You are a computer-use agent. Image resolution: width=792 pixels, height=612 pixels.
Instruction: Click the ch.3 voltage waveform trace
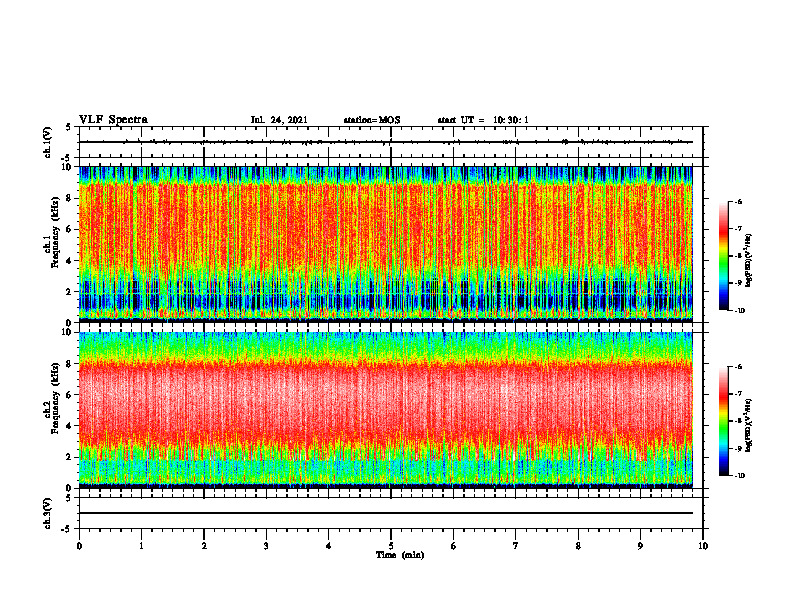(386, 513)
